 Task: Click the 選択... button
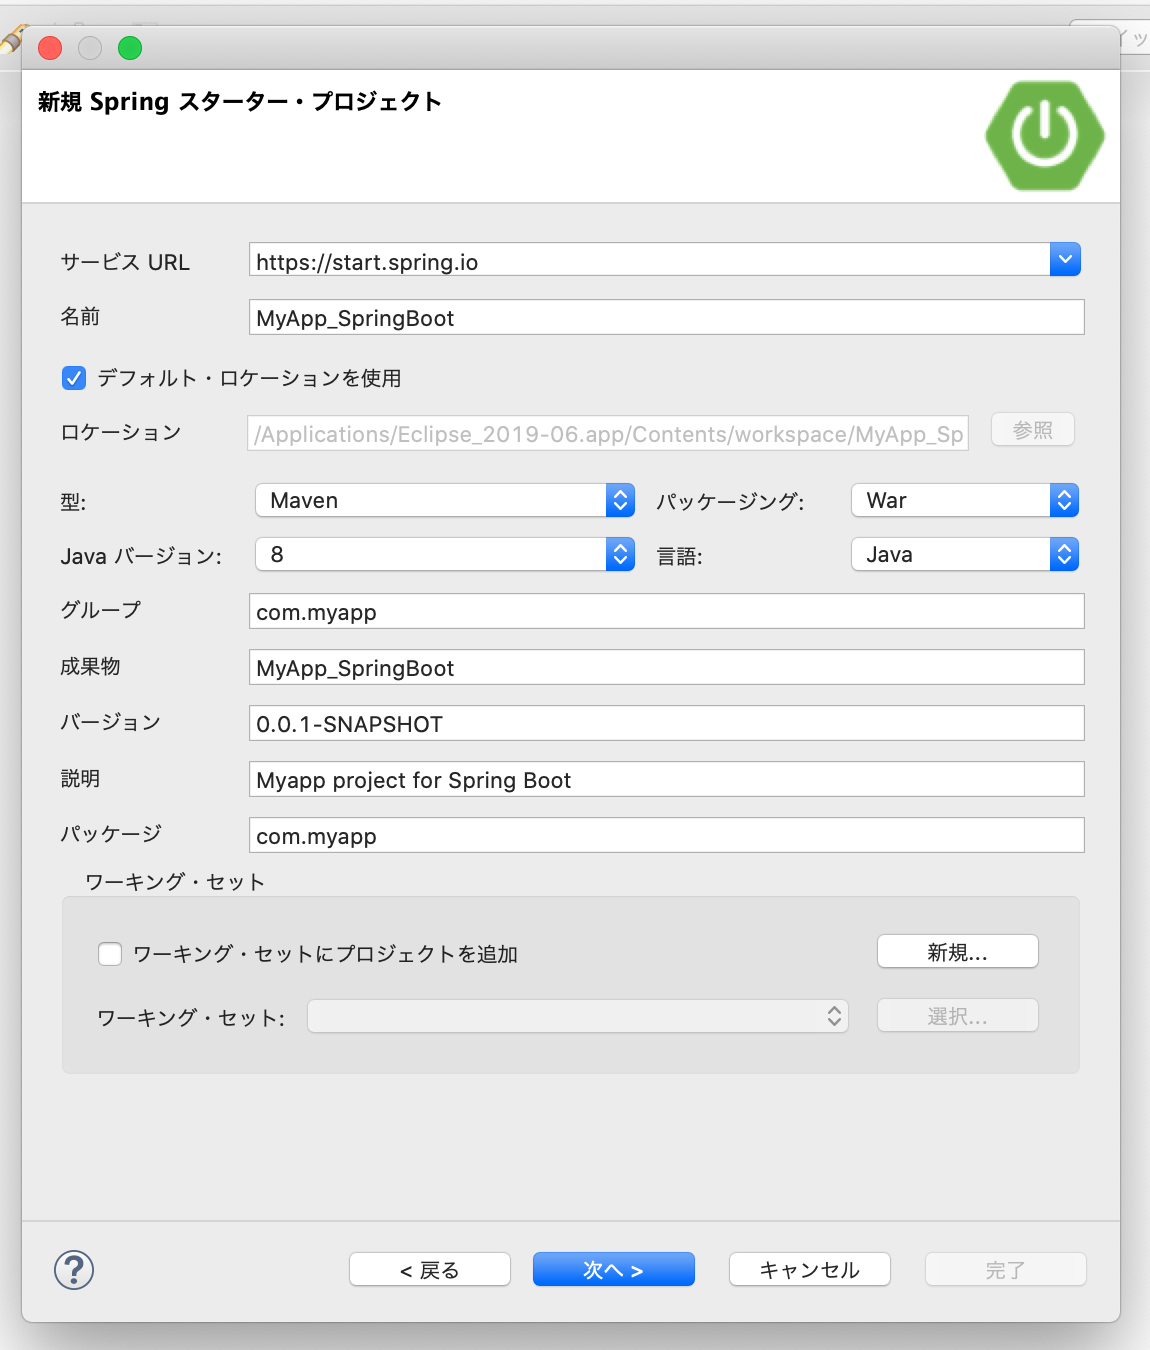[x=958, y=1016]
